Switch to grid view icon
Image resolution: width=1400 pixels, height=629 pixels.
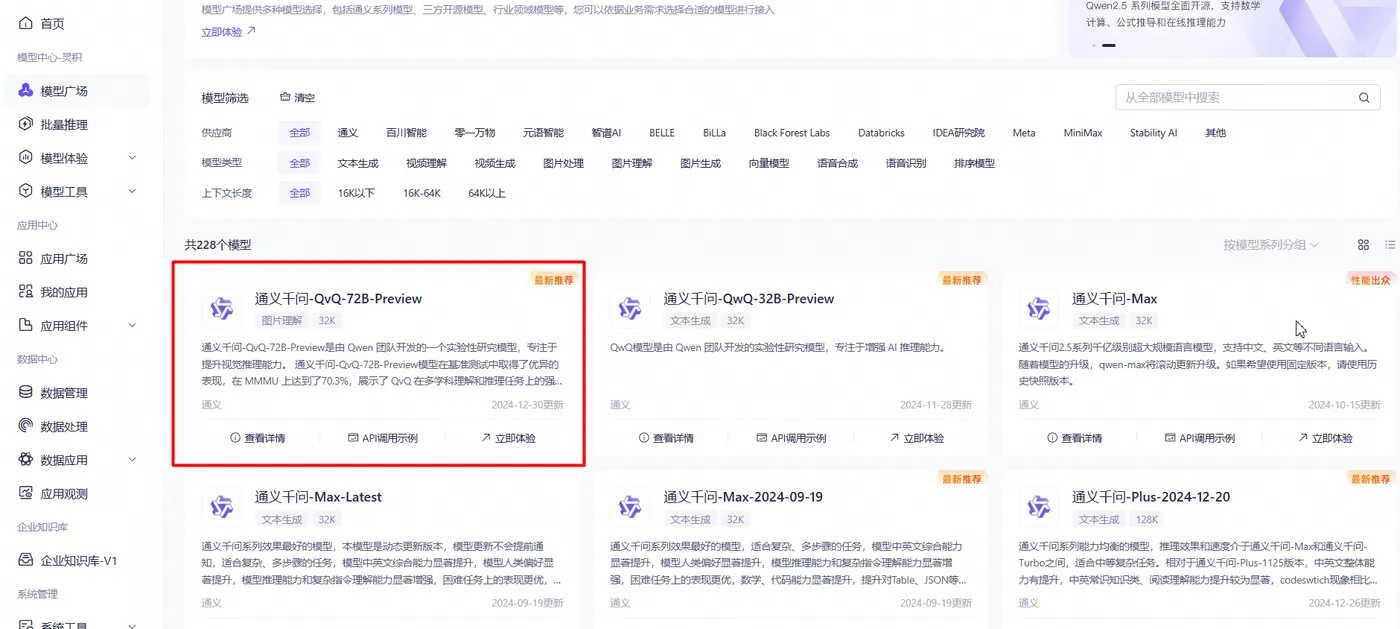(1363, 245)
